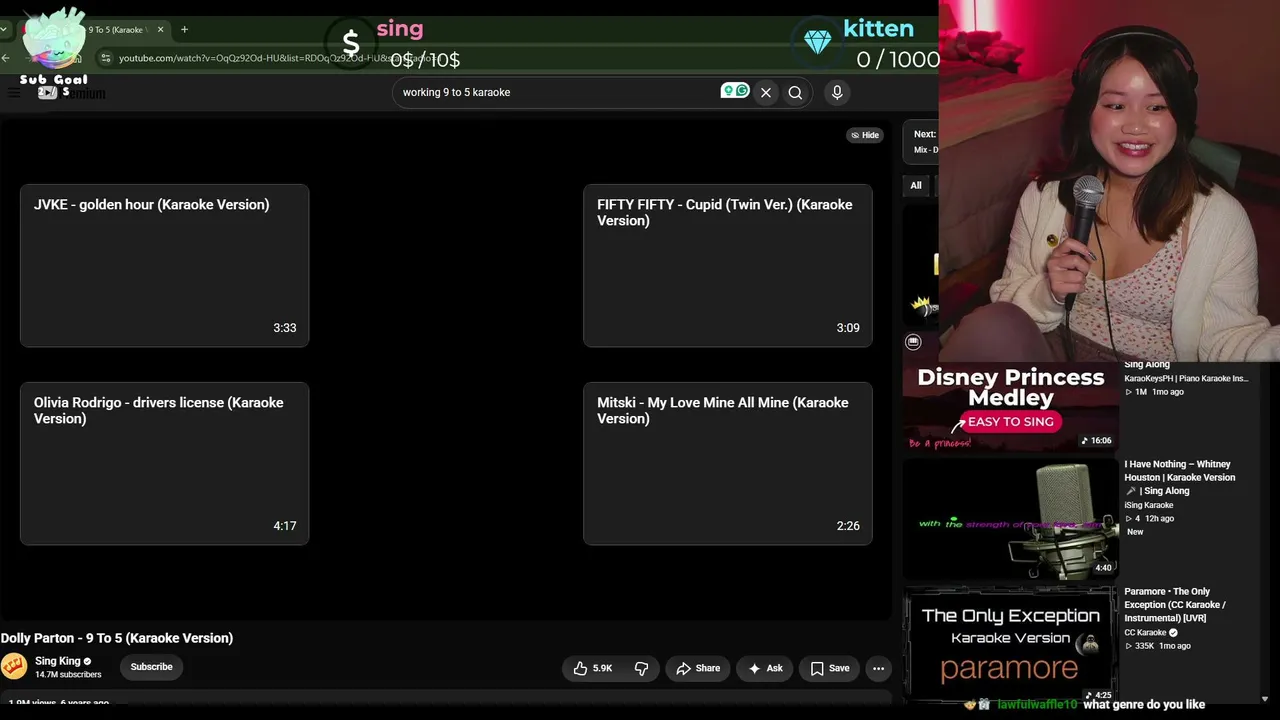The width and height of the screenshot is (1280, 720).
Task: Open I Have Nothing Whitney Houston title link
Action: (x=1180, y=477)
